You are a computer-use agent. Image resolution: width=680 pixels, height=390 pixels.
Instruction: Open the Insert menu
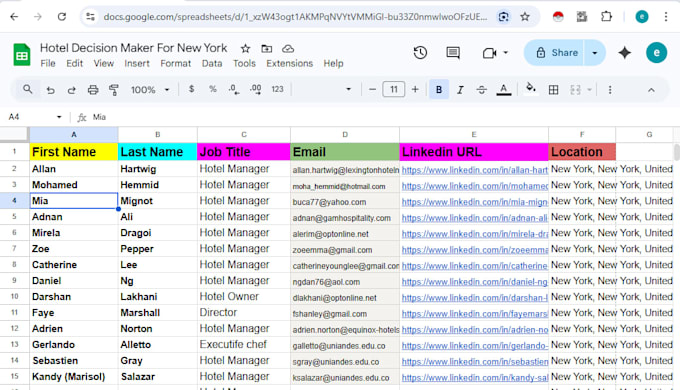point(137,63)
